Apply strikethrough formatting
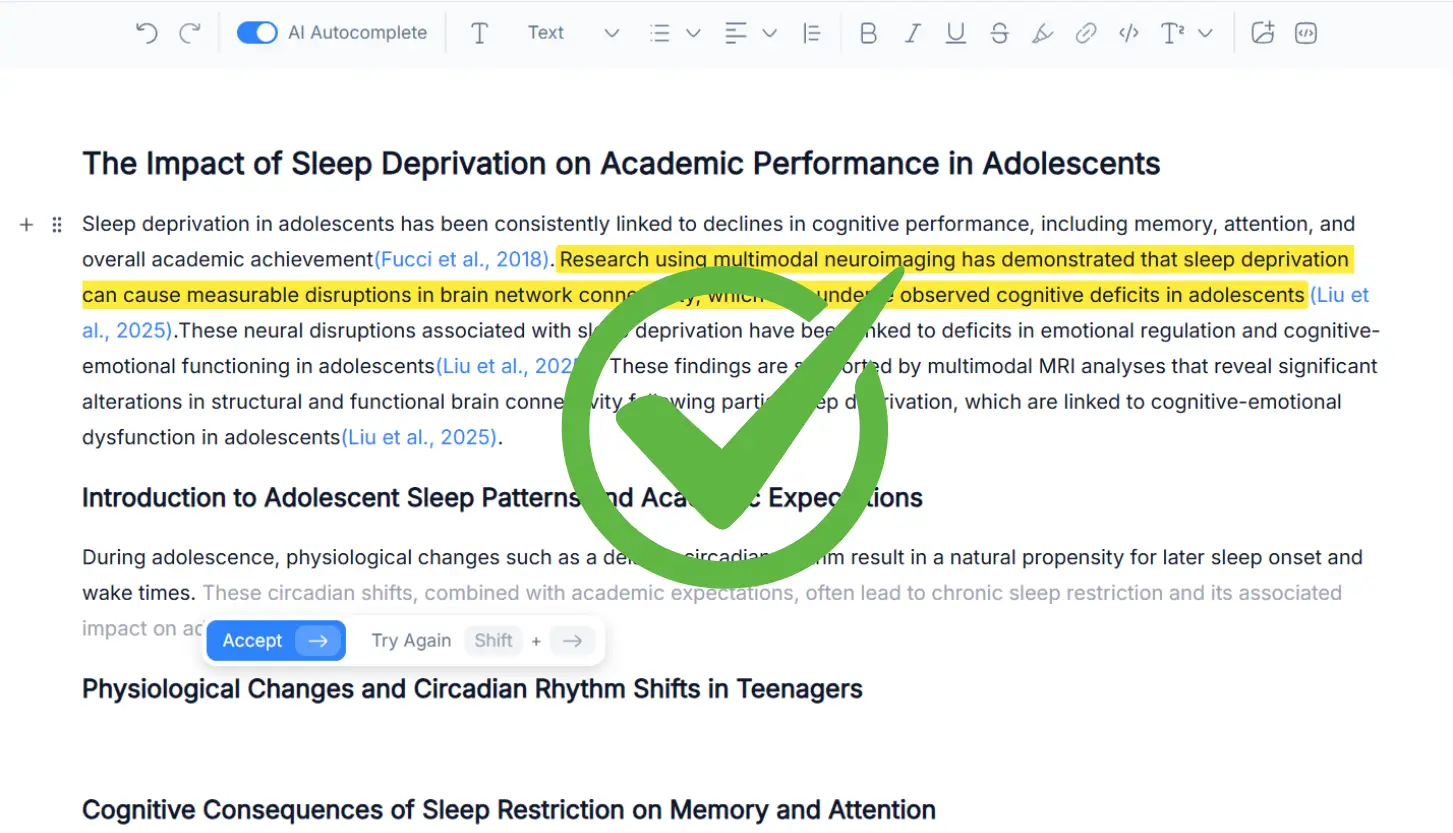This screenshot has width=1453, height=833. 999,33
